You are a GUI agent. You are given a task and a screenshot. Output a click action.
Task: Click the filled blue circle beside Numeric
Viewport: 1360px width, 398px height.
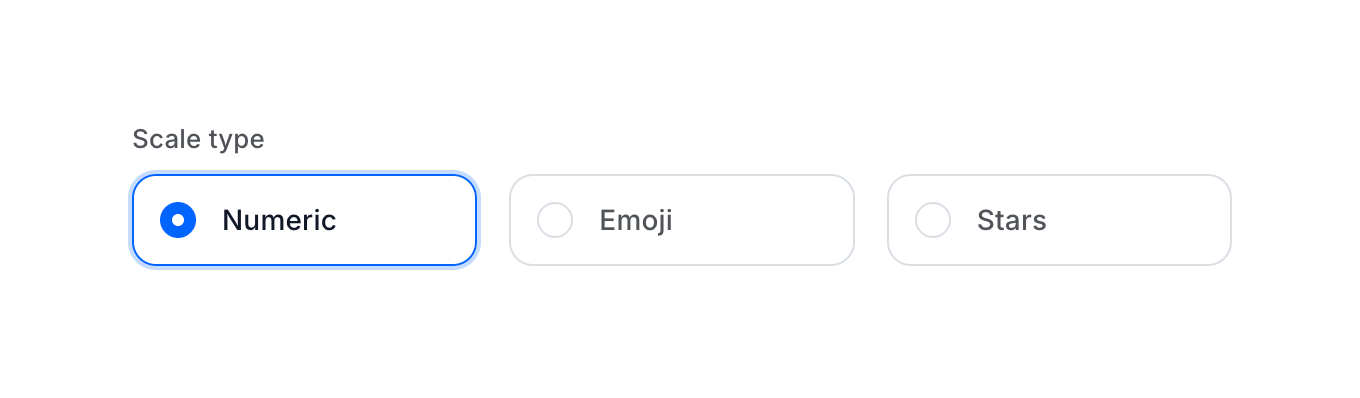(x=178, y=220)
